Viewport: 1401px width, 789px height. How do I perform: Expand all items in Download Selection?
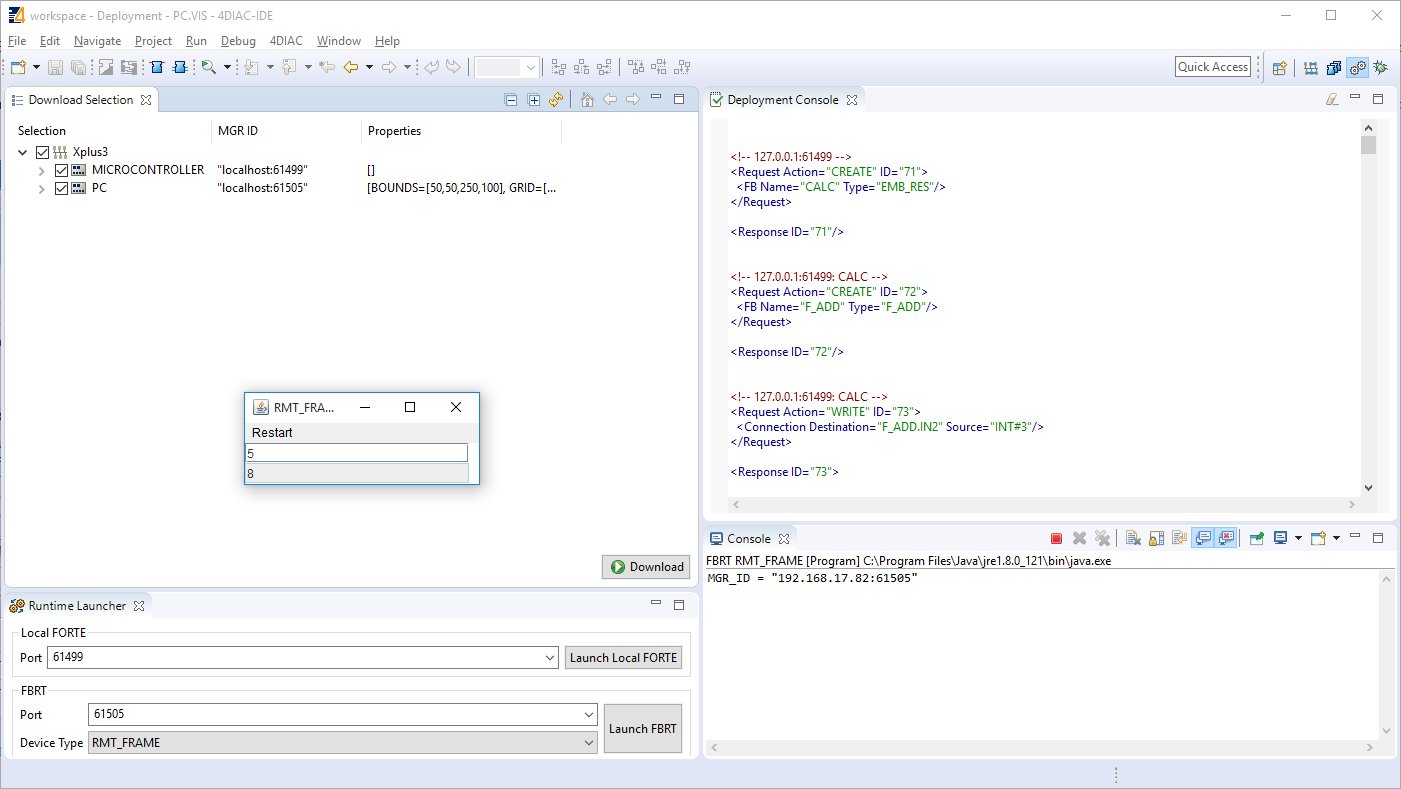pyautogui.click(x=534, y=100)
